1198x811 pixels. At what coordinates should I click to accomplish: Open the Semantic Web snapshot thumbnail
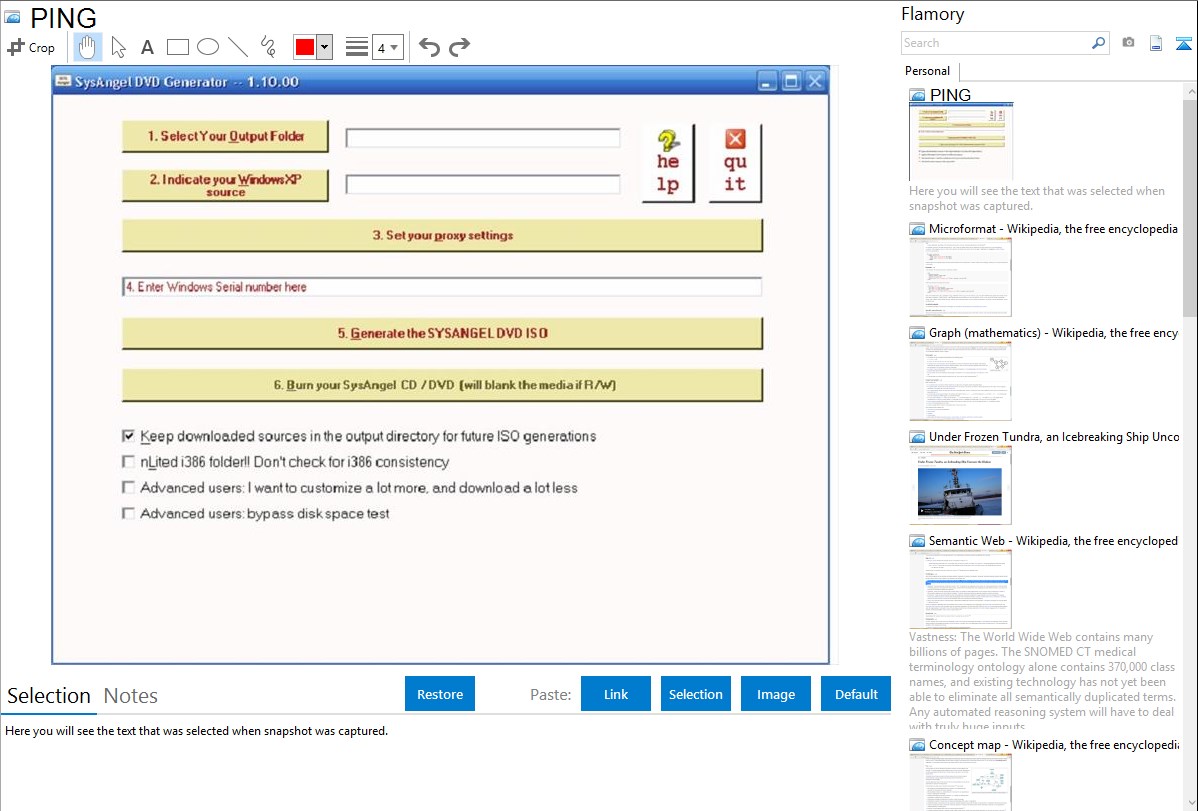tap(960, 589)
